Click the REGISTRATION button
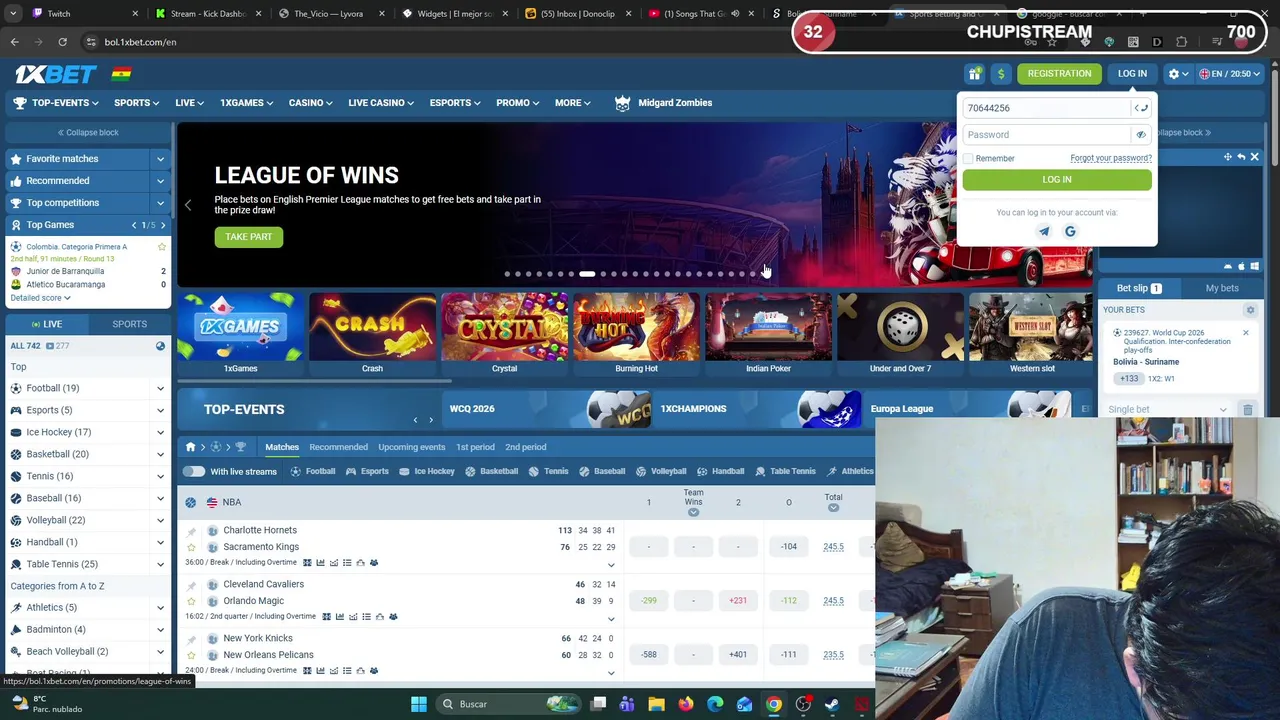This screenshot has height=720, width=1280. 1059,74
